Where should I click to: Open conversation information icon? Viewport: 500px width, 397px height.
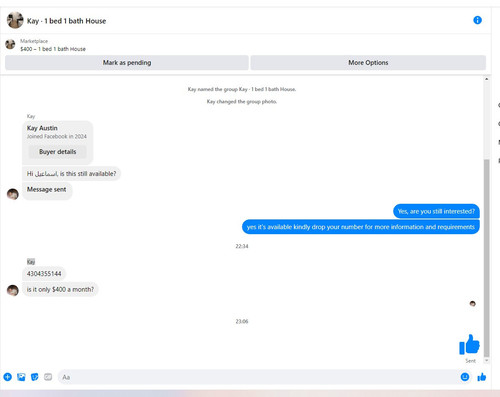477,20
